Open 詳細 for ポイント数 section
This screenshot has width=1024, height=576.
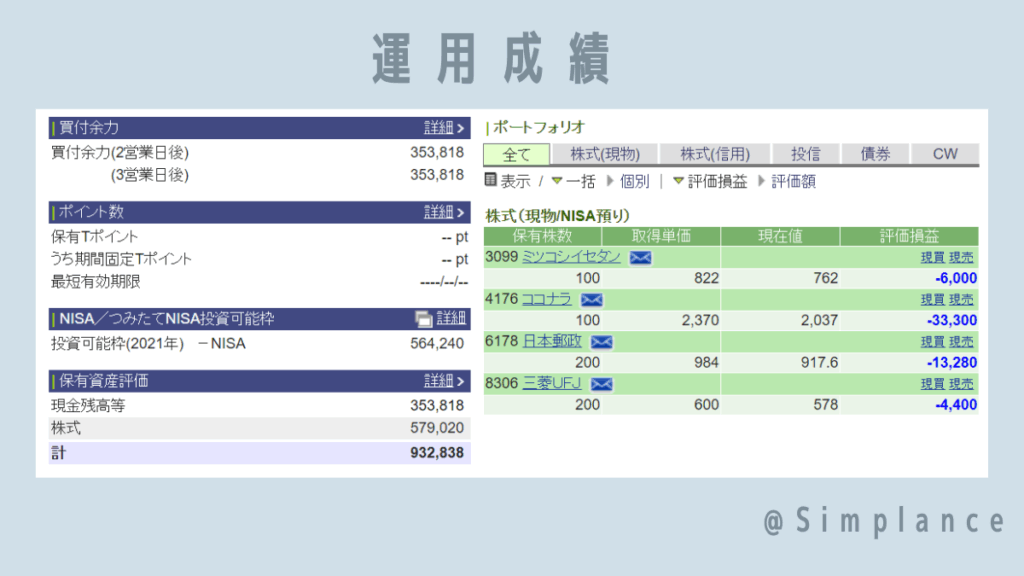tap(444, 212)
